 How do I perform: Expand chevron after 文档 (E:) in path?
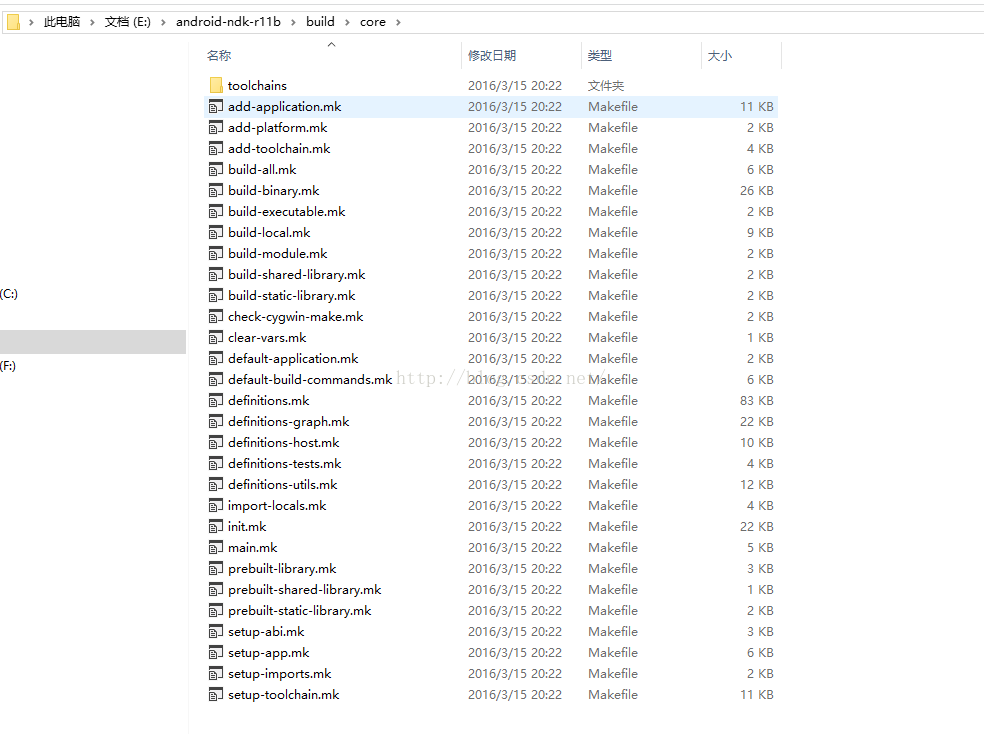[x=163, y=23]
